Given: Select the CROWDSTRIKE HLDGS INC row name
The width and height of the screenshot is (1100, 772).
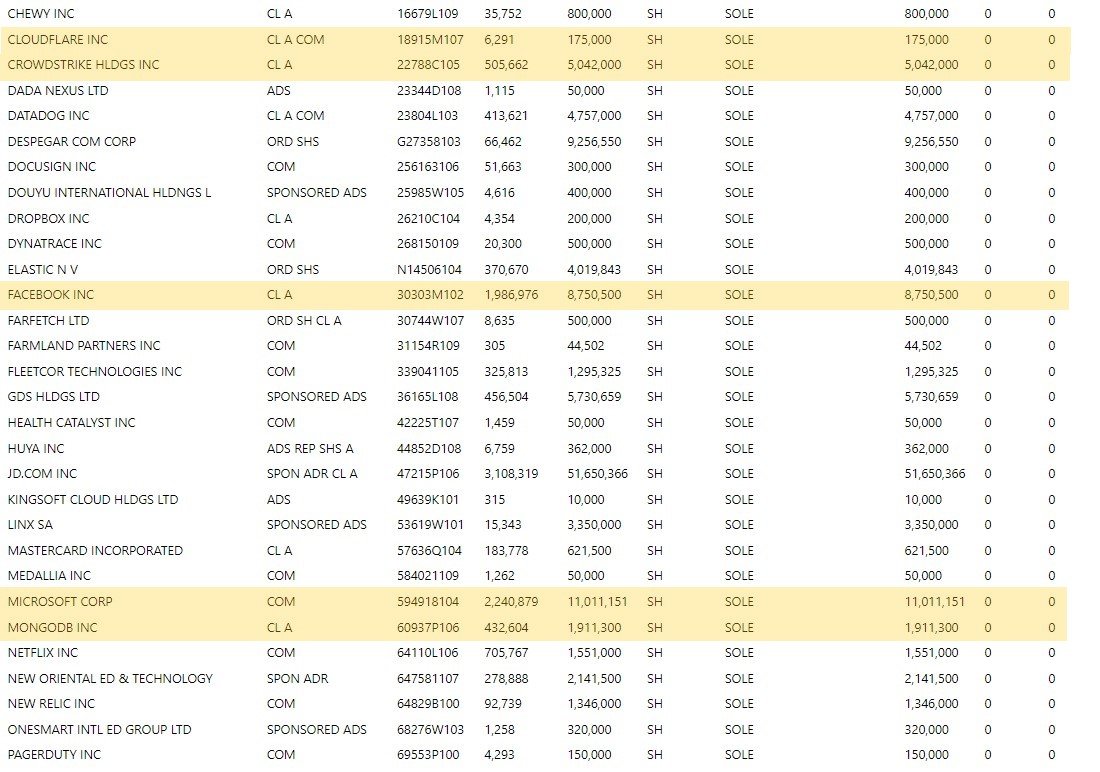Looking at the screenshot, I should click(83, 65).
